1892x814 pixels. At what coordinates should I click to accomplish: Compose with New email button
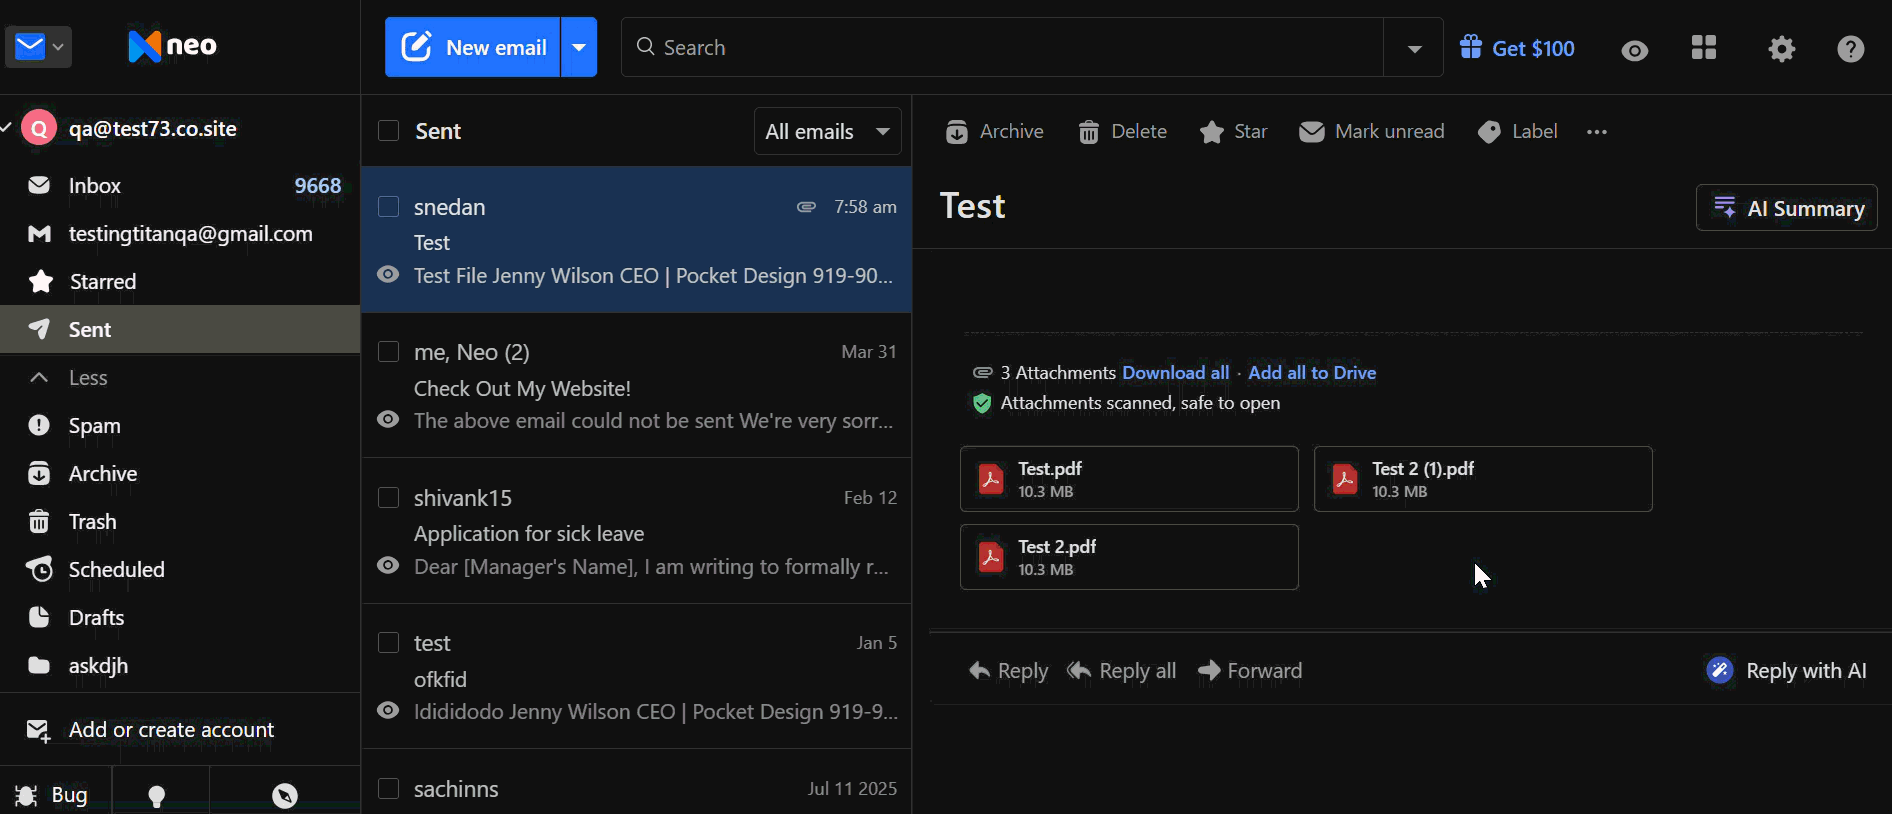472,47
